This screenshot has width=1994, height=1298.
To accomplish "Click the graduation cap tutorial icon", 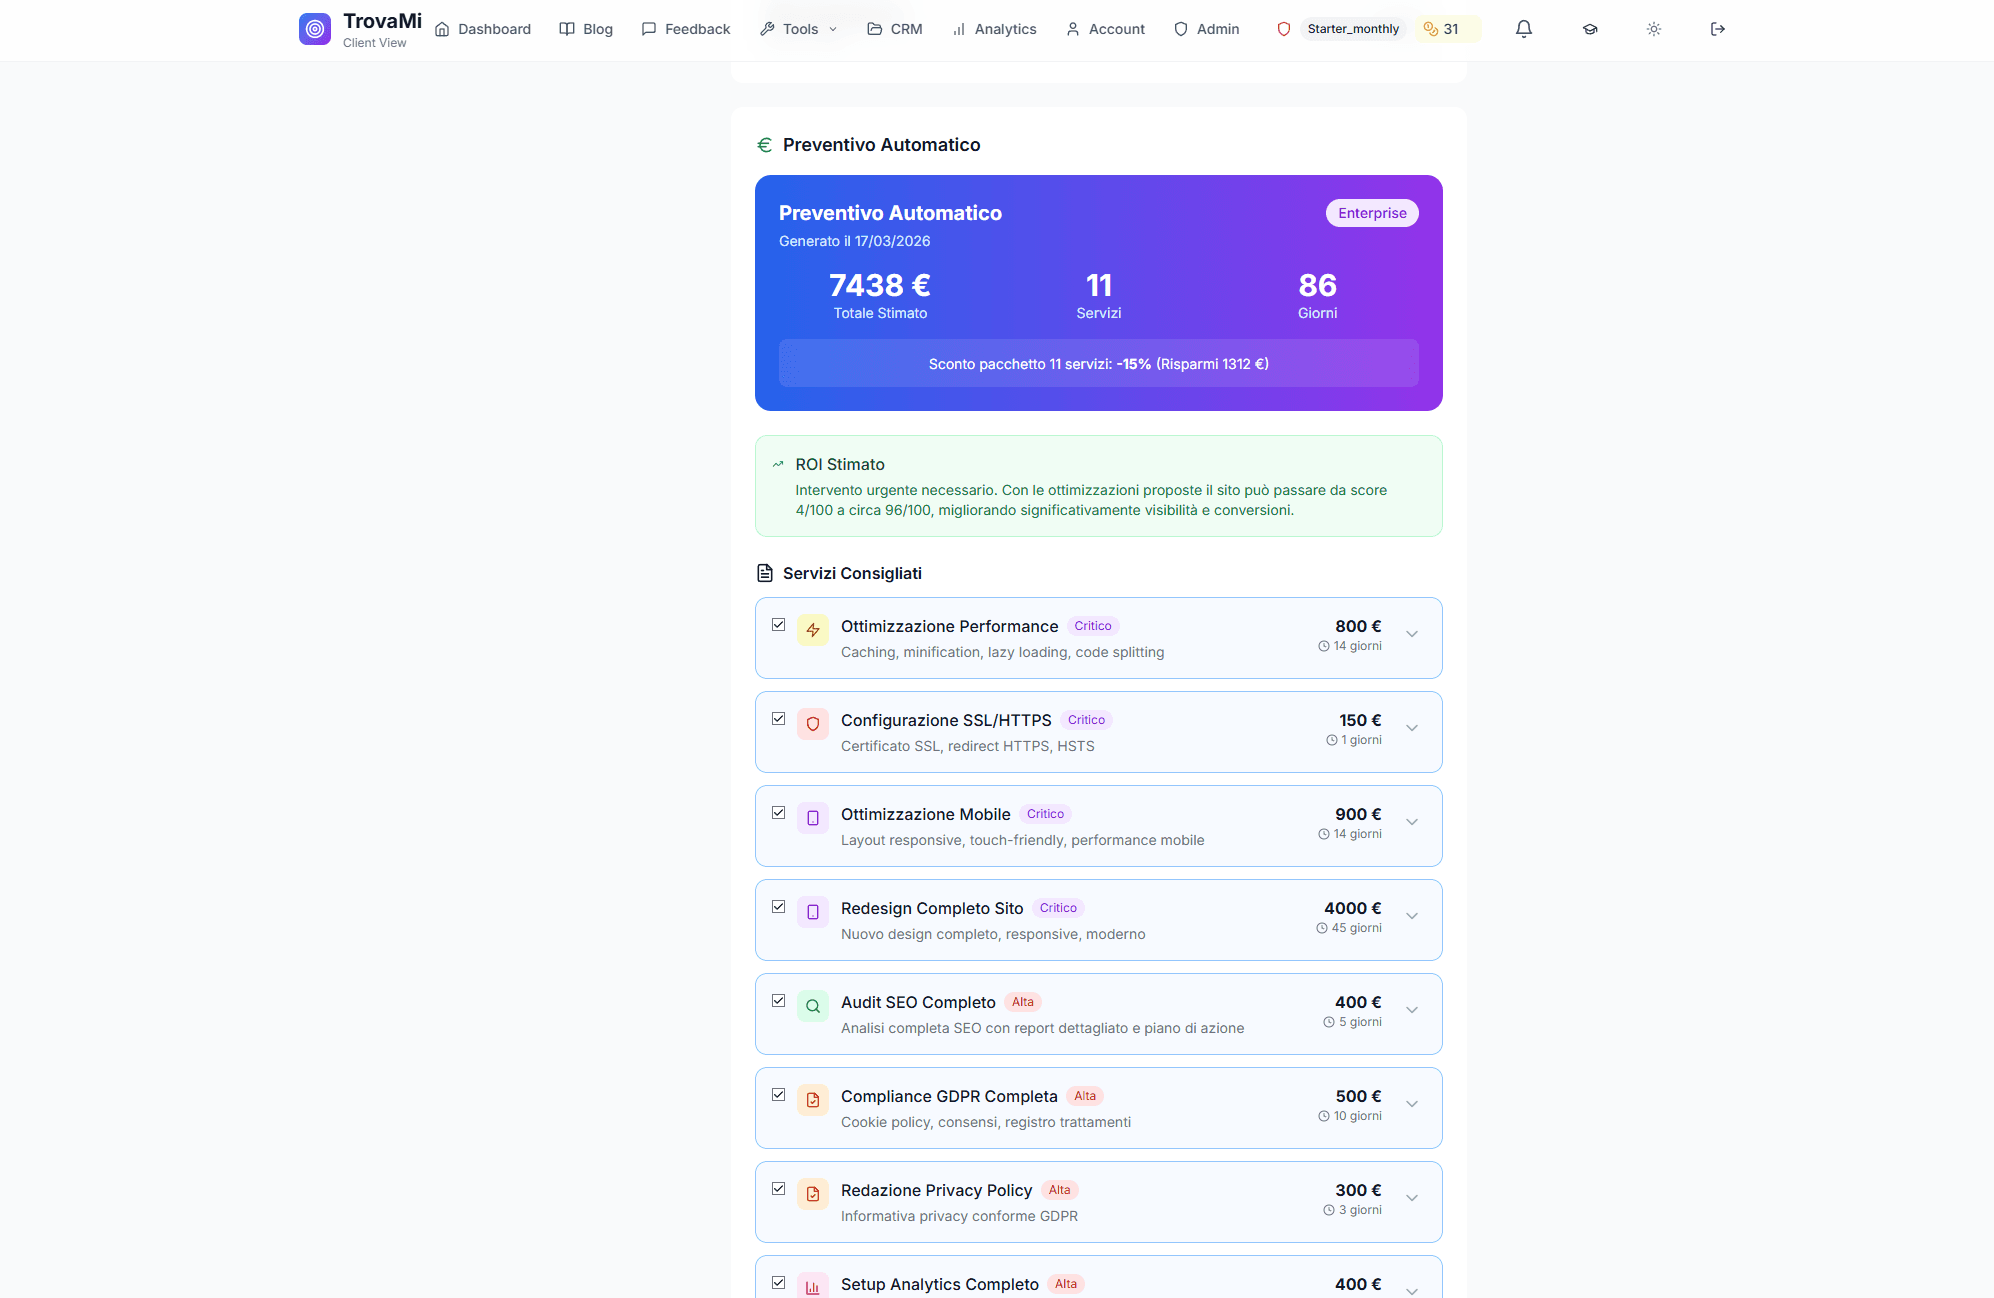I will (1589, 29).
